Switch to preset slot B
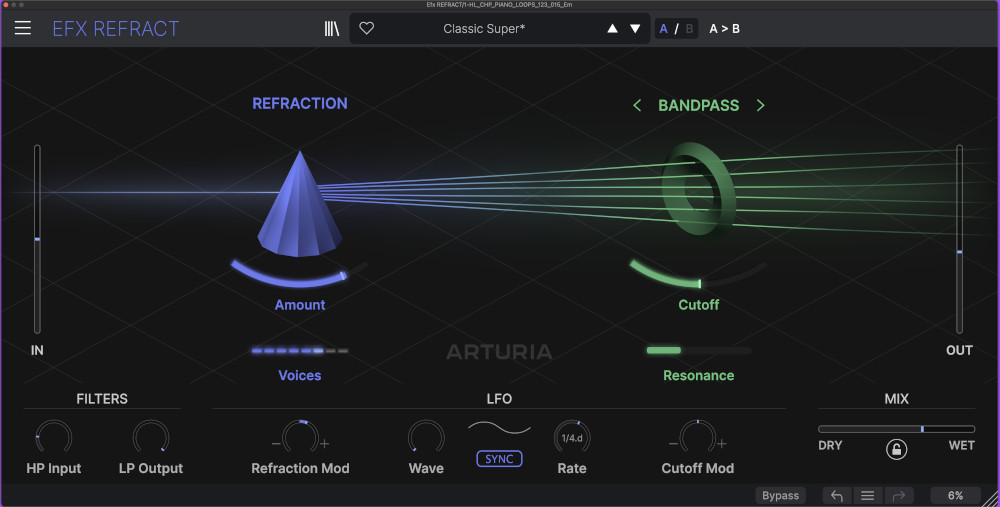Viewport: 1000px width, 507px height. 689,29
